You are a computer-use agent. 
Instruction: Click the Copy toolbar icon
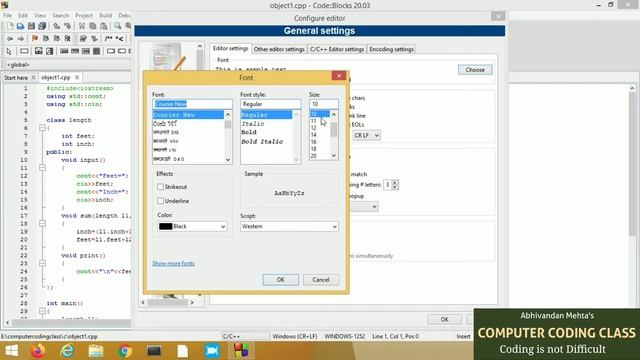pyautogui.click(x=93, y=26)
